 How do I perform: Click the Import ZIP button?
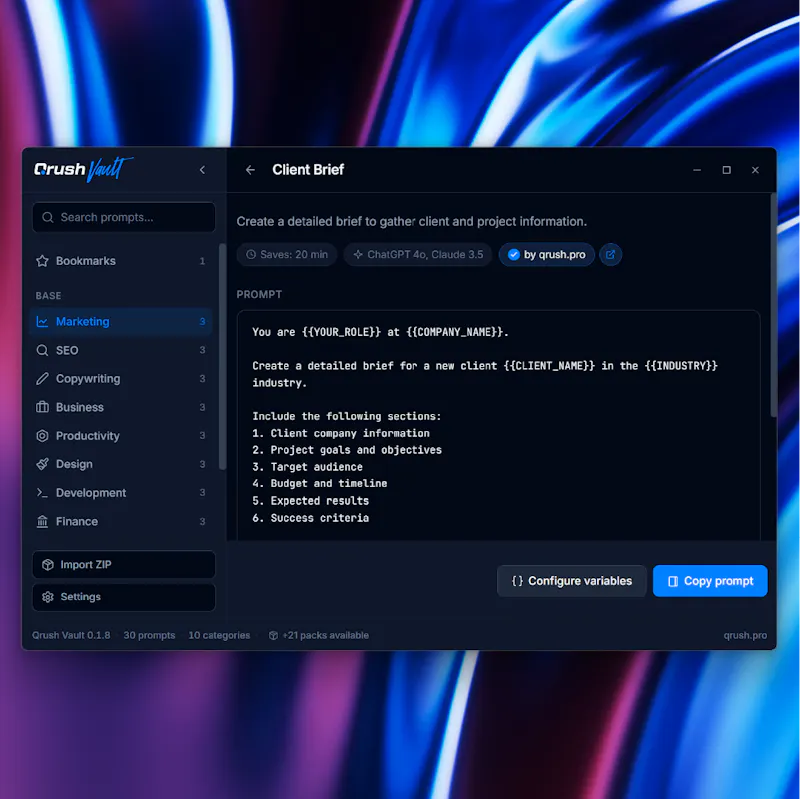click(124, 564)
